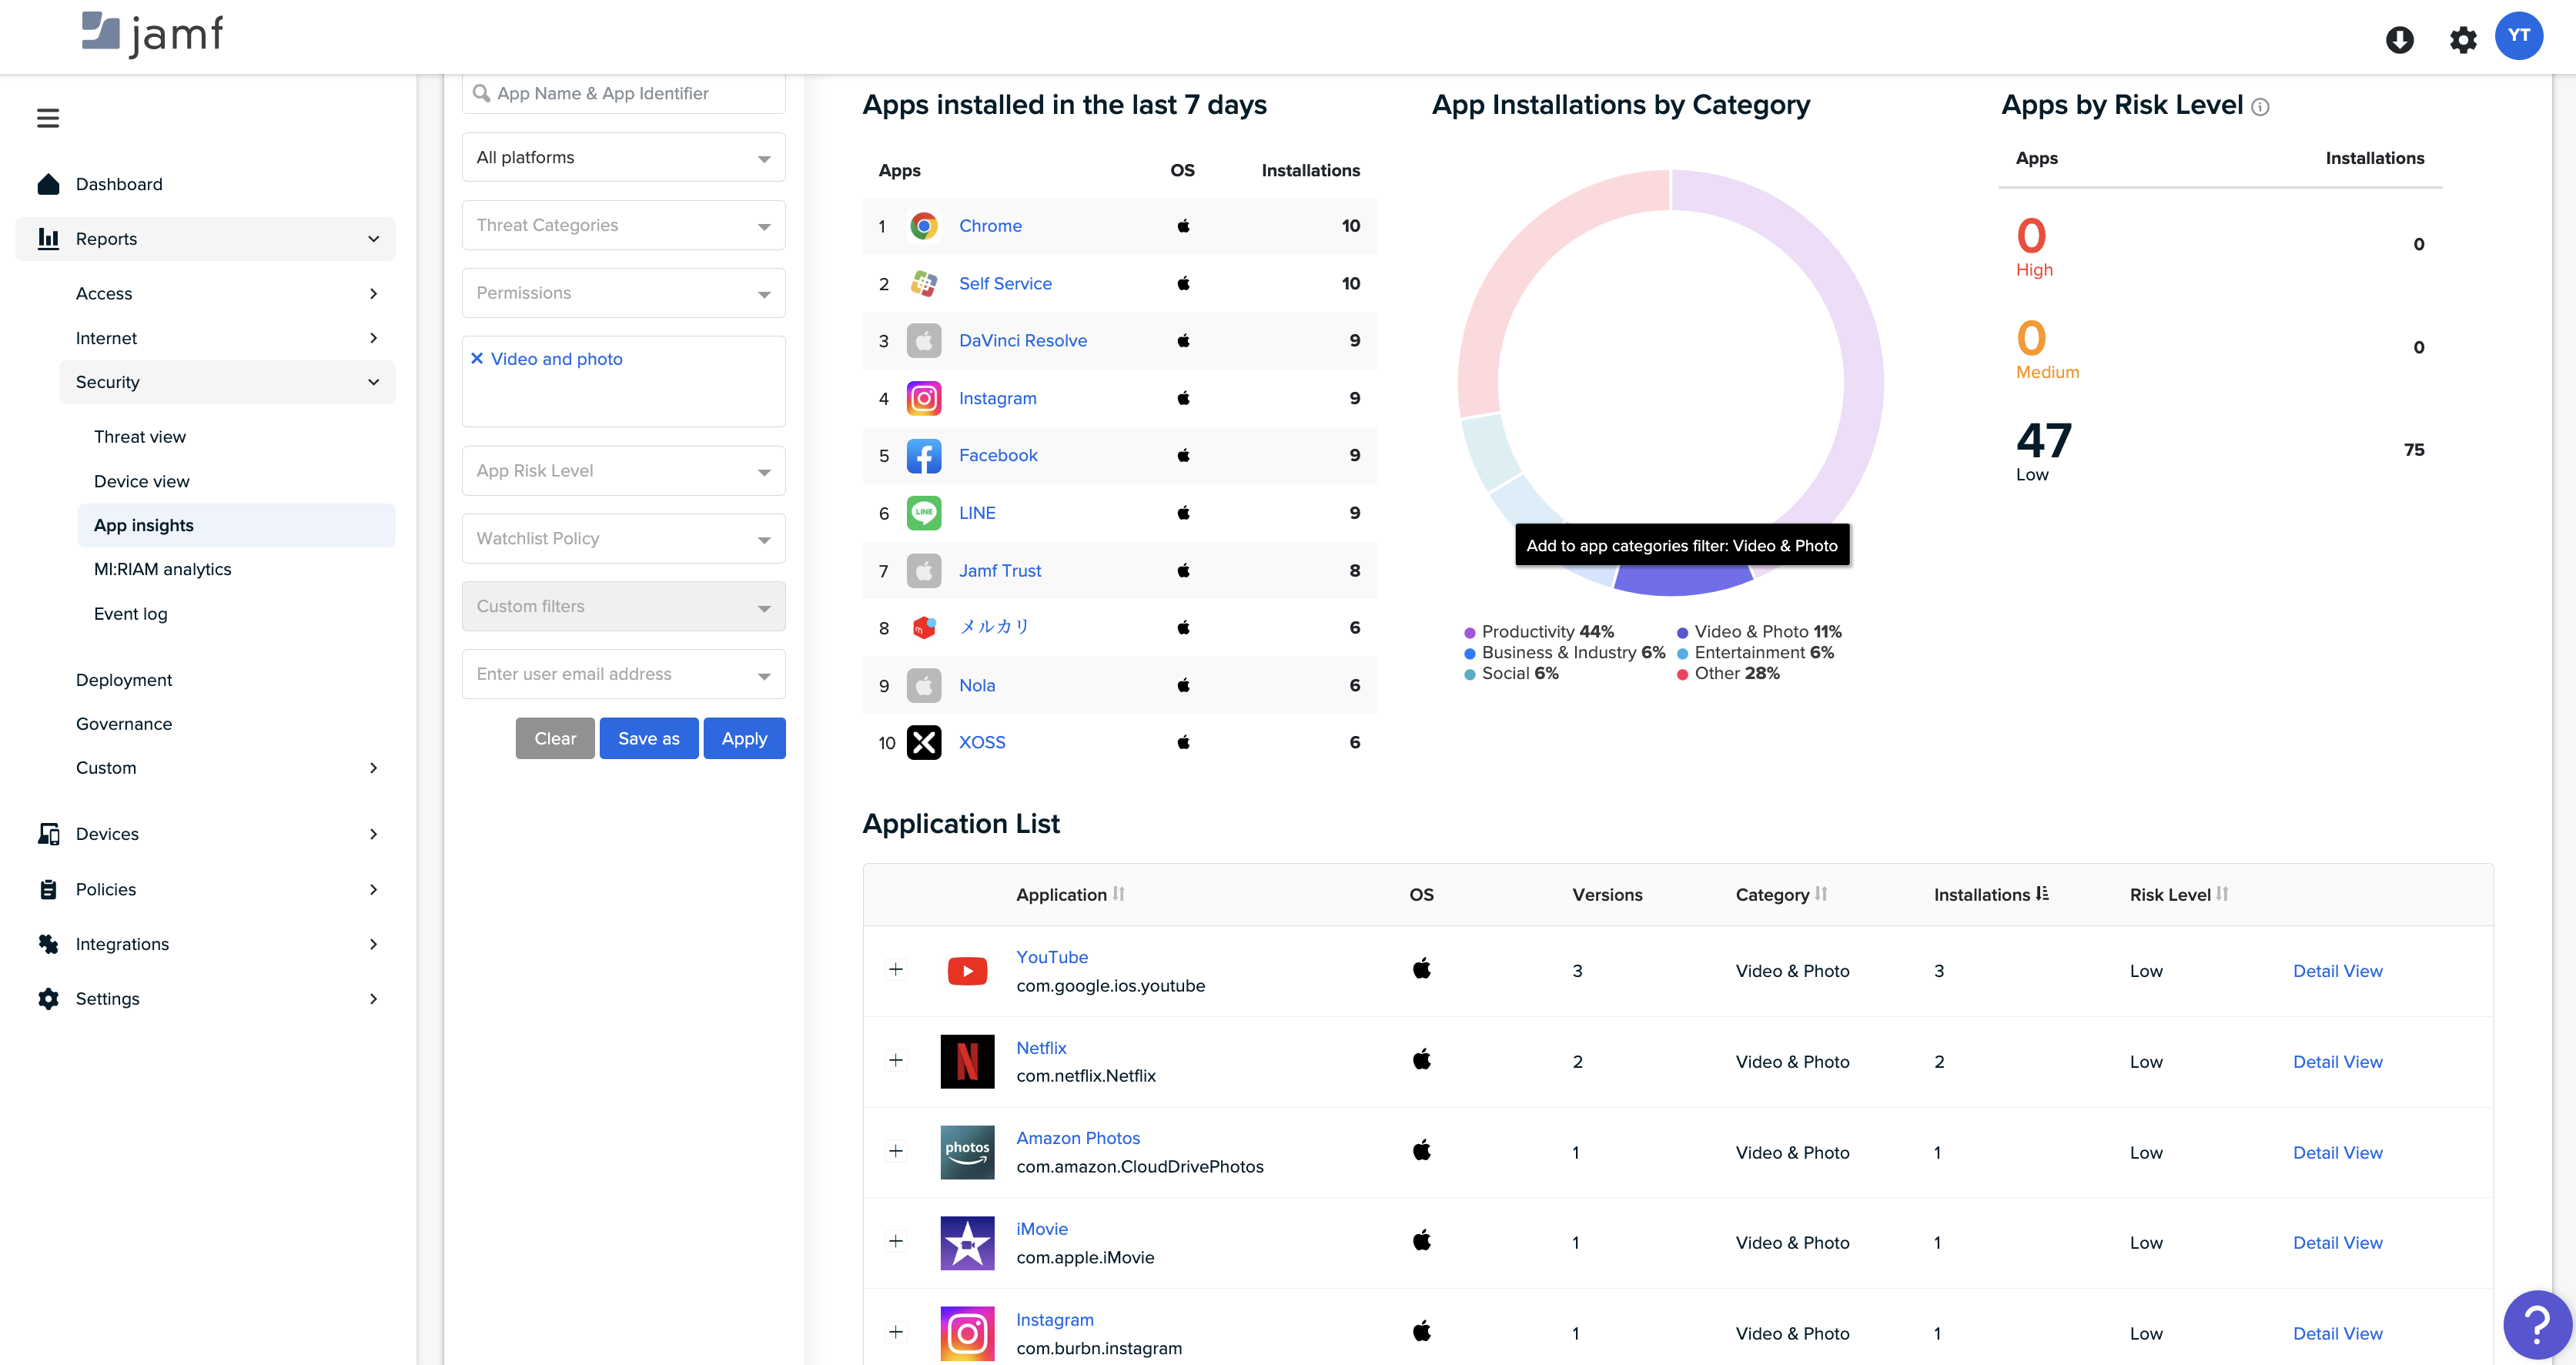Screen dimensions: 2576x1365
Task: Open the App Risk Level dropdown
Action: pos(623,470)
